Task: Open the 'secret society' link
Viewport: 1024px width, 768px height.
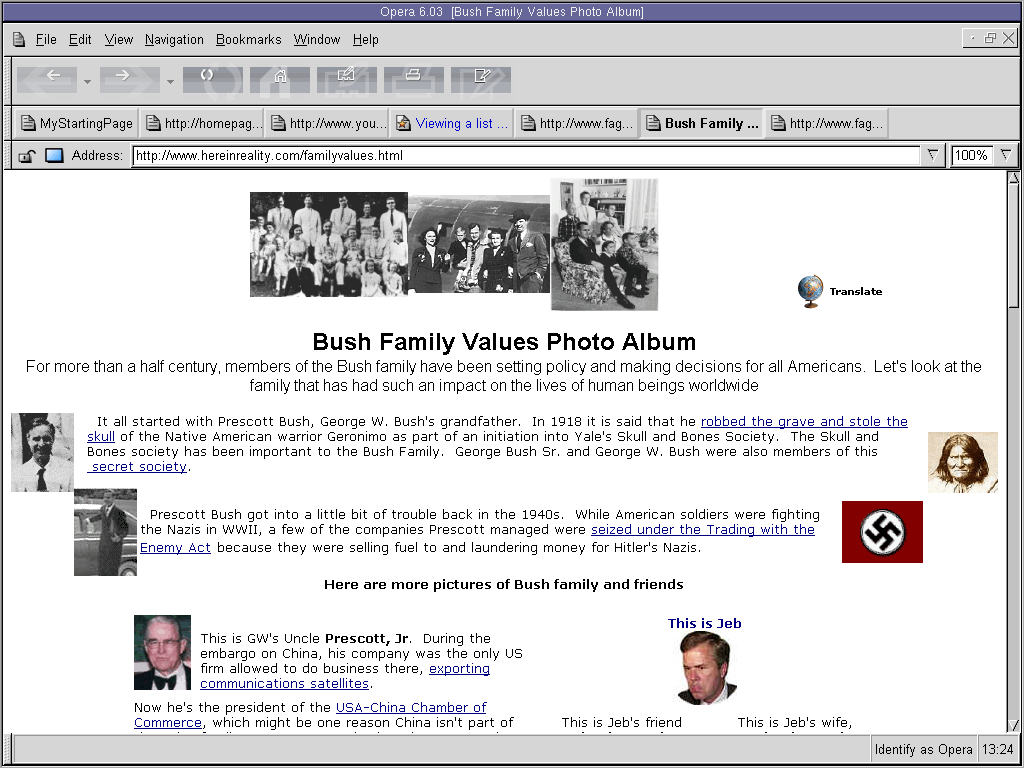Action: [x=137, y=466]
